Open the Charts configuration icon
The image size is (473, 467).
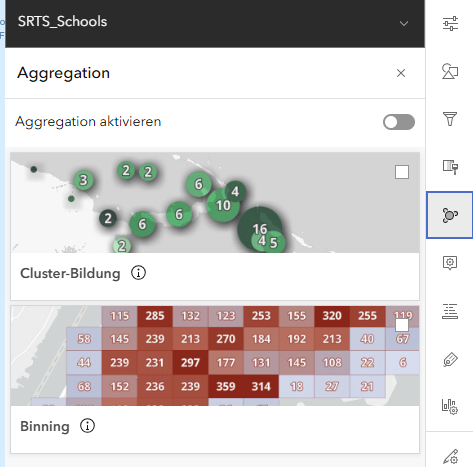tap(450, 407)
